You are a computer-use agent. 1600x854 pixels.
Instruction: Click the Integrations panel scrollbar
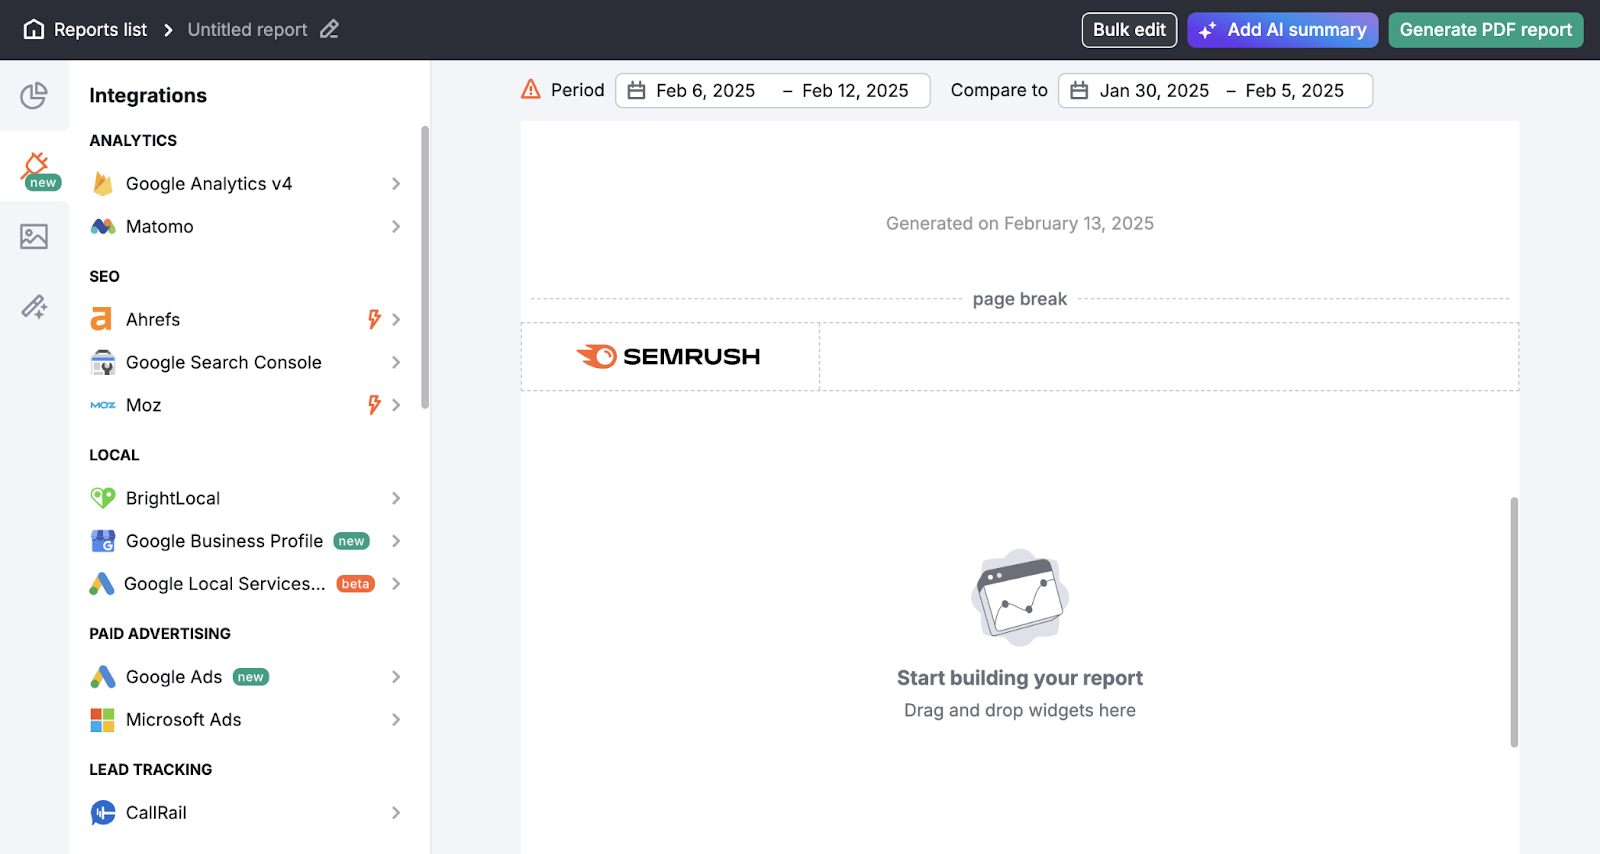tap(425, 267)
